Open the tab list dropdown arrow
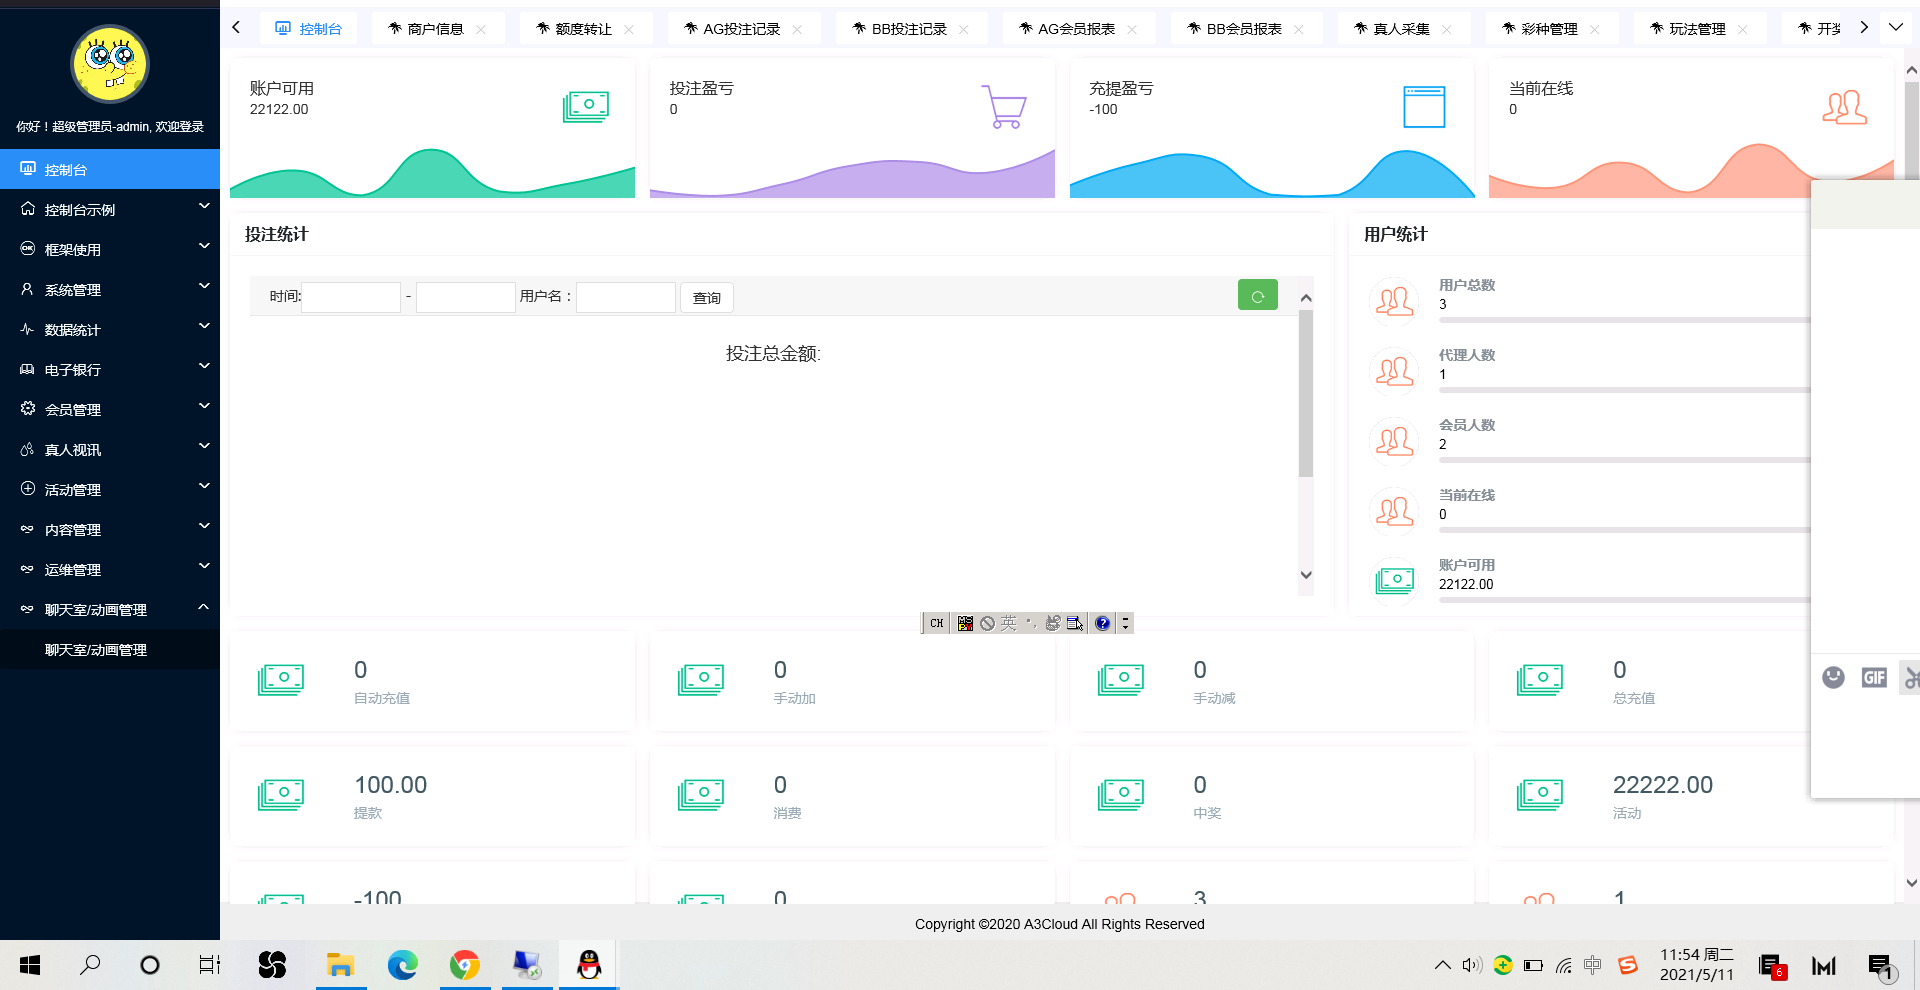 pyautogui.click(x=1895, y=28)
